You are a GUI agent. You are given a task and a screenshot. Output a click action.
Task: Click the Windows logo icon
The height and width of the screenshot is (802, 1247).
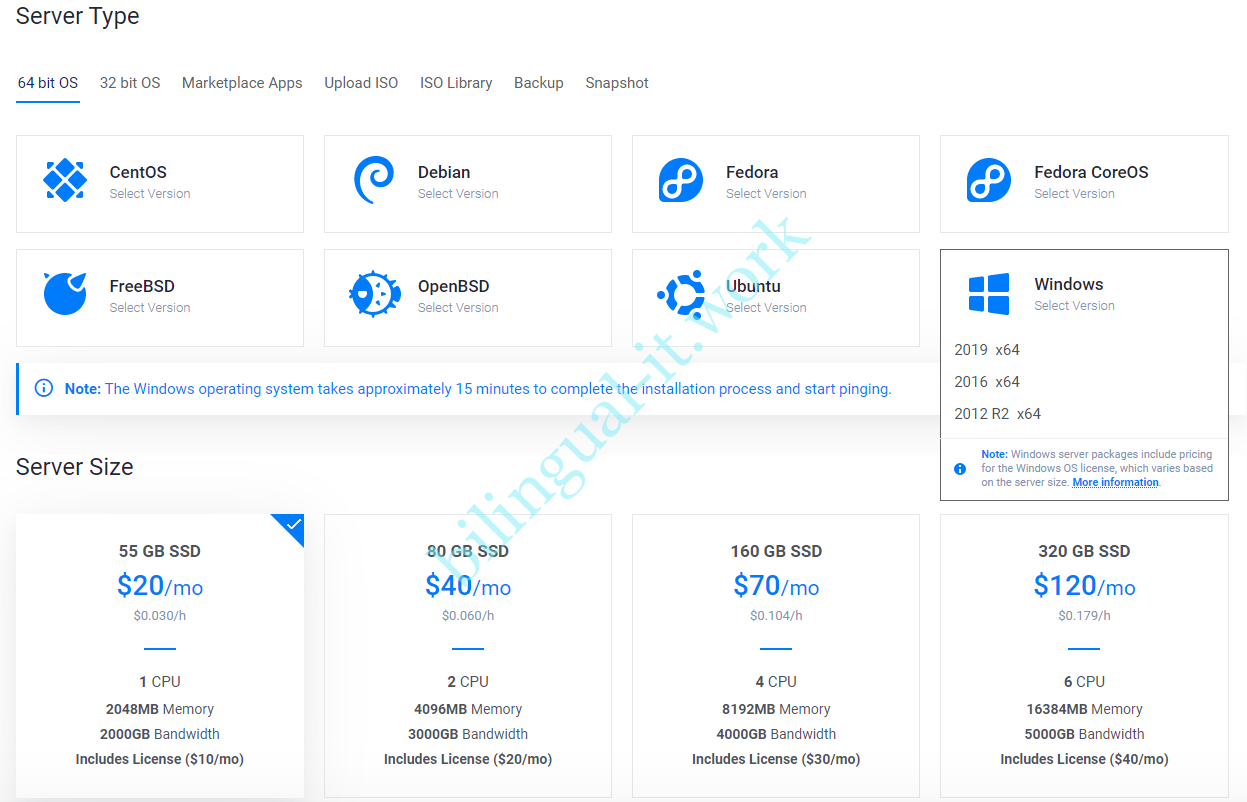pyautogui.click(x=989, y=294)
